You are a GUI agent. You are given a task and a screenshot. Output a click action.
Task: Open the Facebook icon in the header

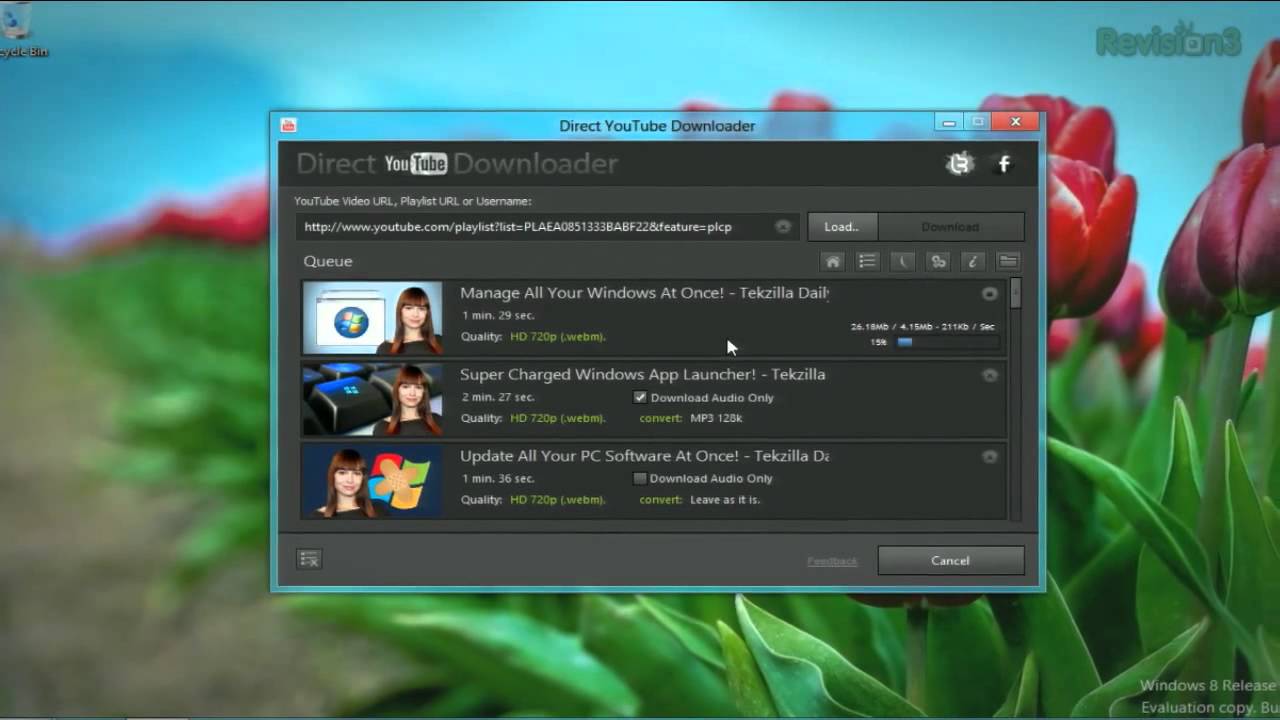(x=1004, y=164)
